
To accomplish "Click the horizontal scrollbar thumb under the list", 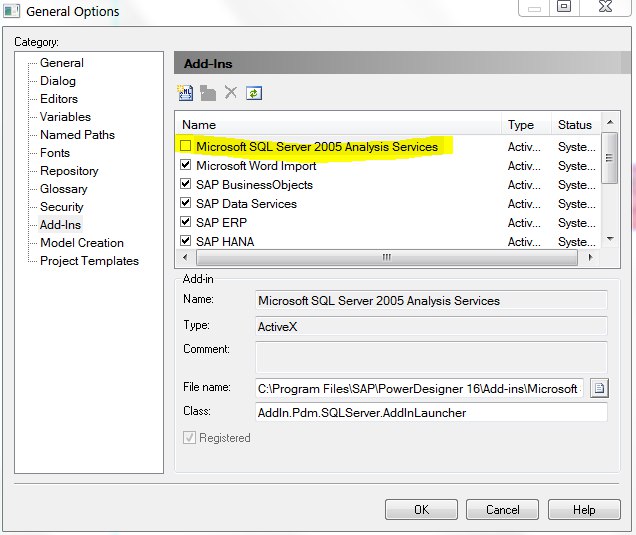I will (387, 257).
